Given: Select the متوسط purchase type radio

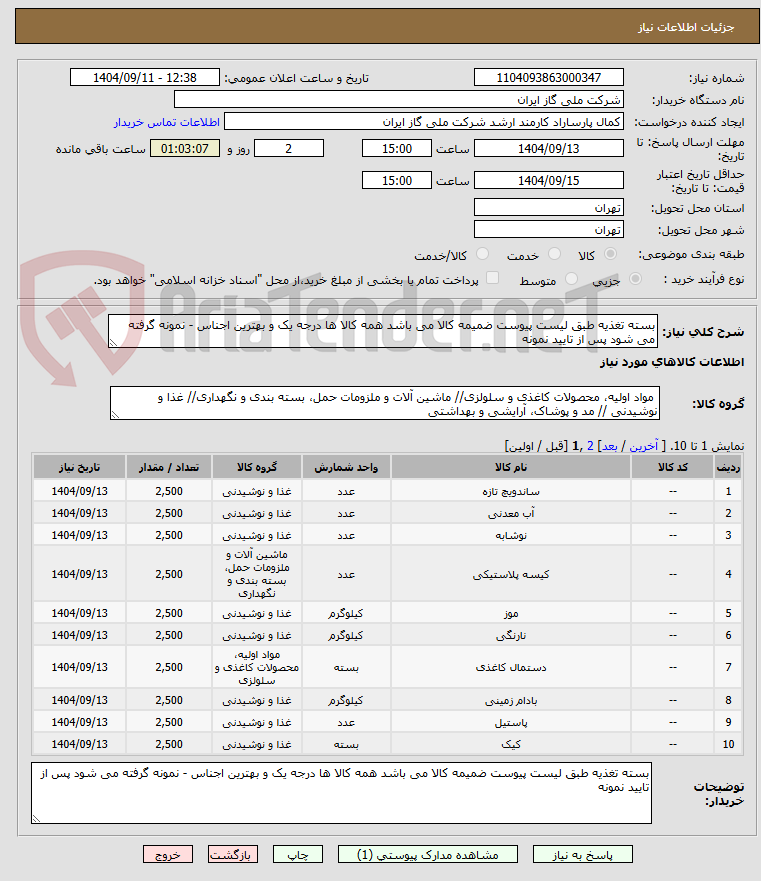Looking at the screenshot, I should (x=571, y=279).
